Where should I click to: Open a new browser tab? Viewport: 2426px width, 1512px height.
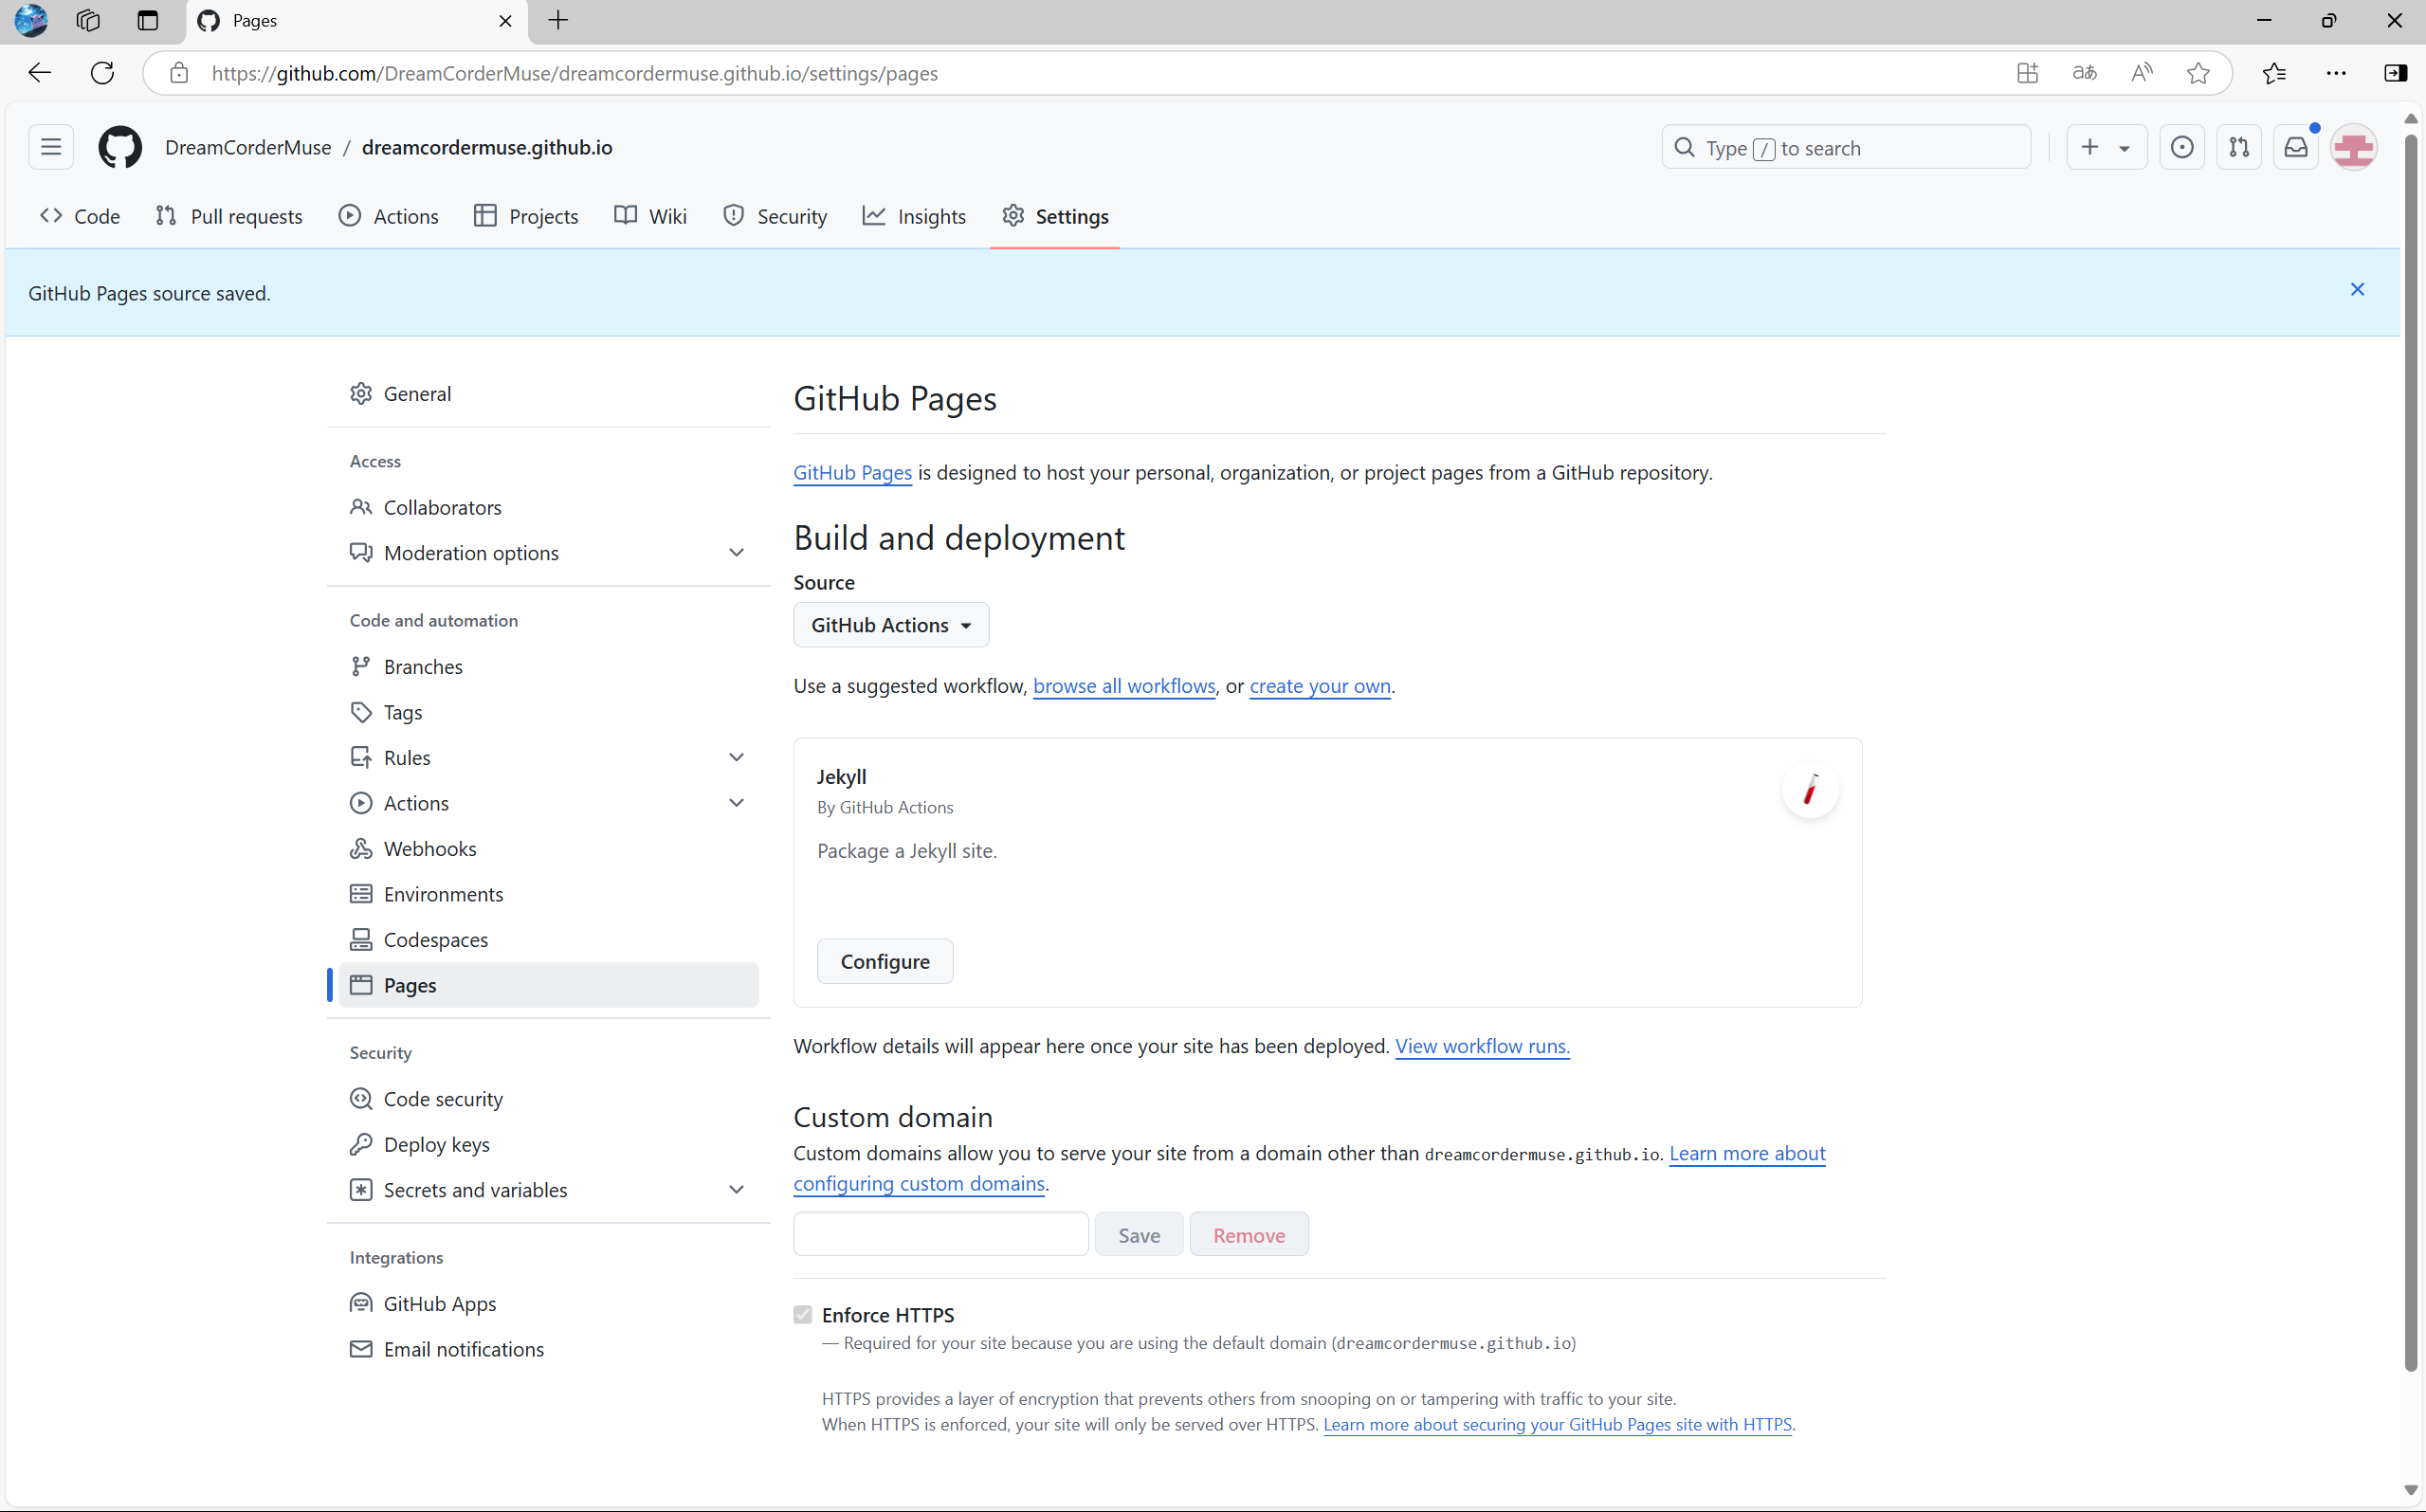[x=558, y=20]
